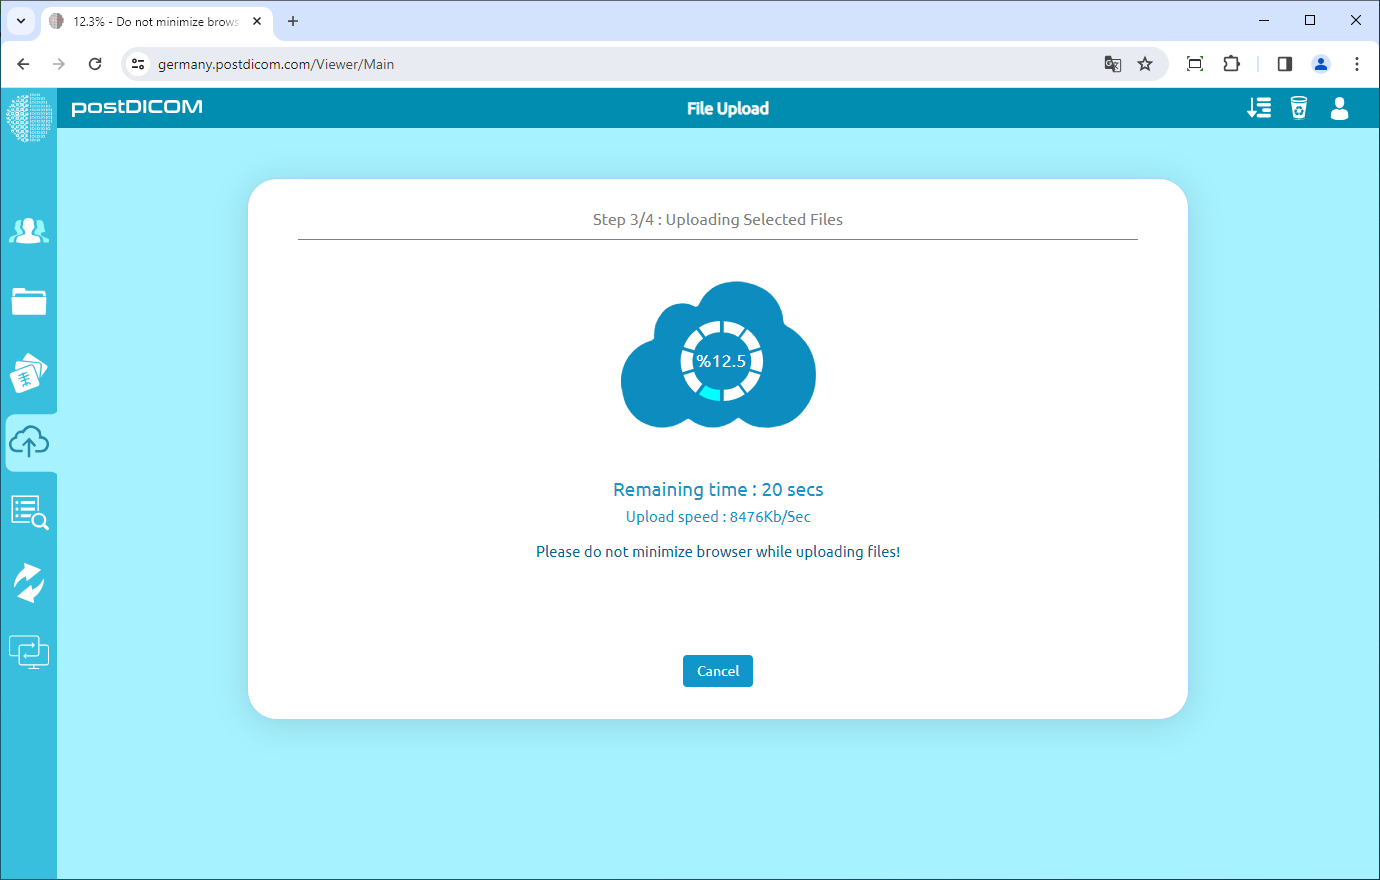Select the cloud Upload tool in the sidebar
Image resolution: width=1380 pixels, height=880 pixels.
tap(29, 441)
